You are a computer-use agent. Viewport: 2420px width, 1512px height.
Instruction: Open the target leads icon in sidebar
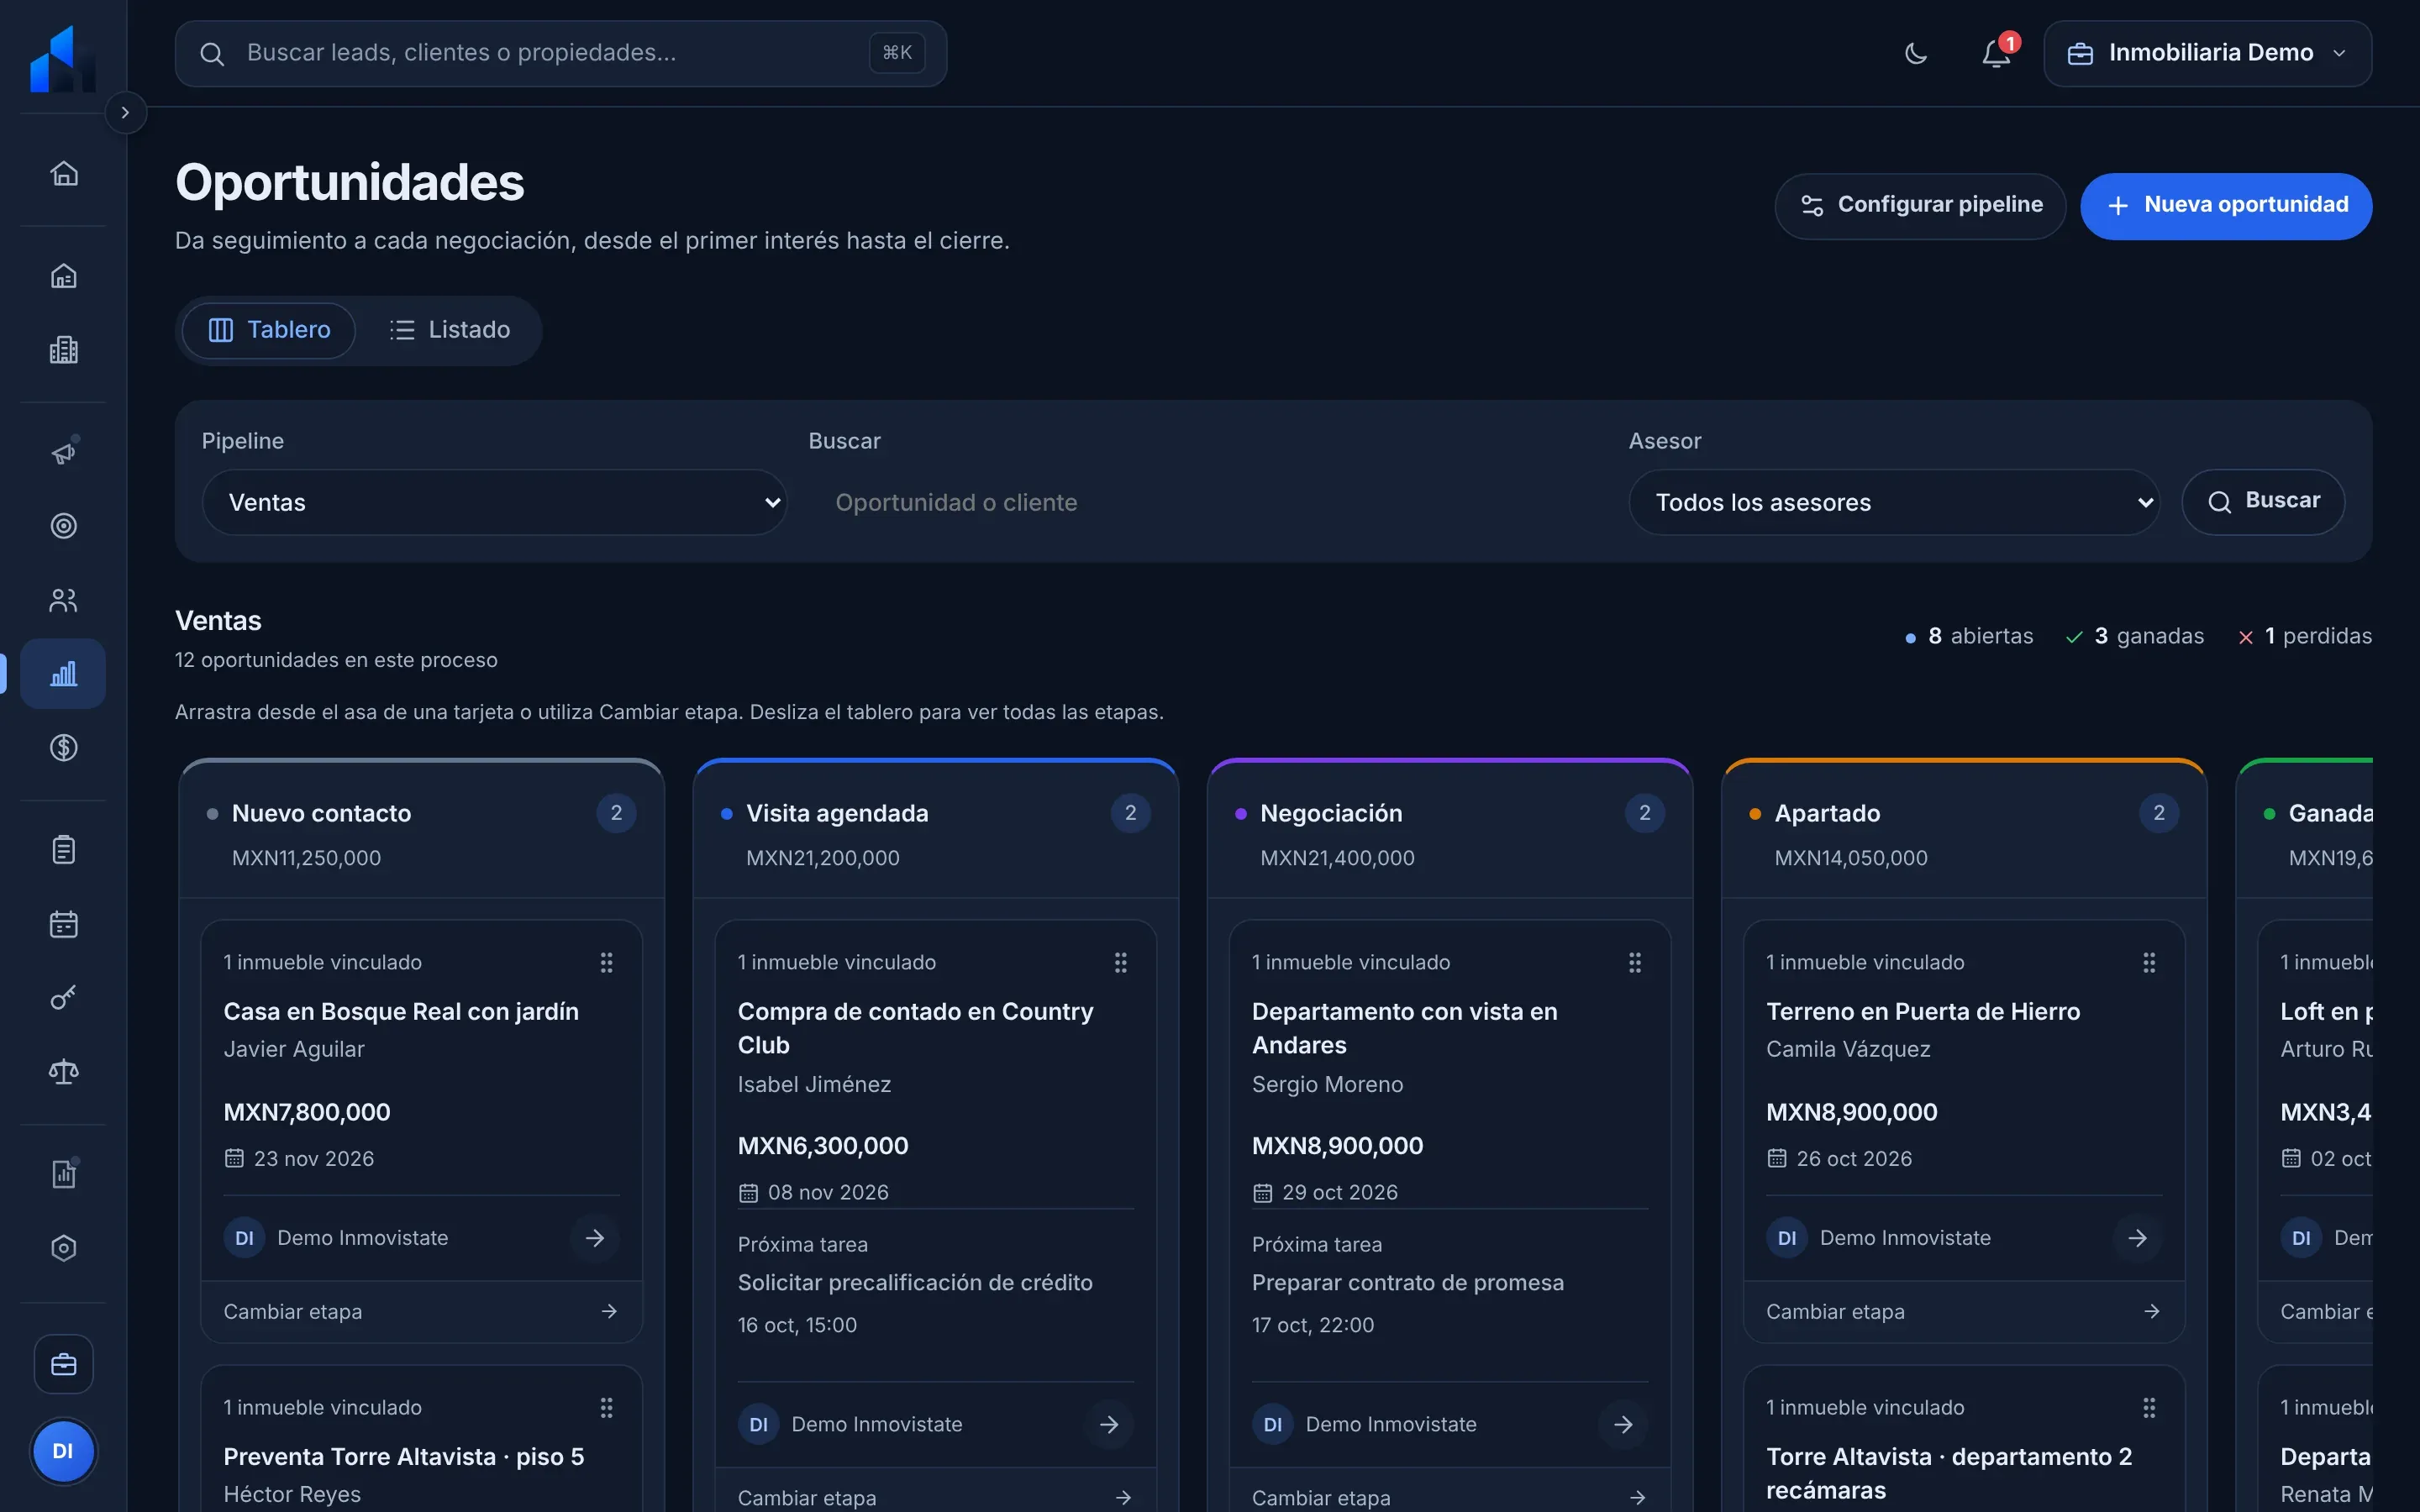(64, 526)
